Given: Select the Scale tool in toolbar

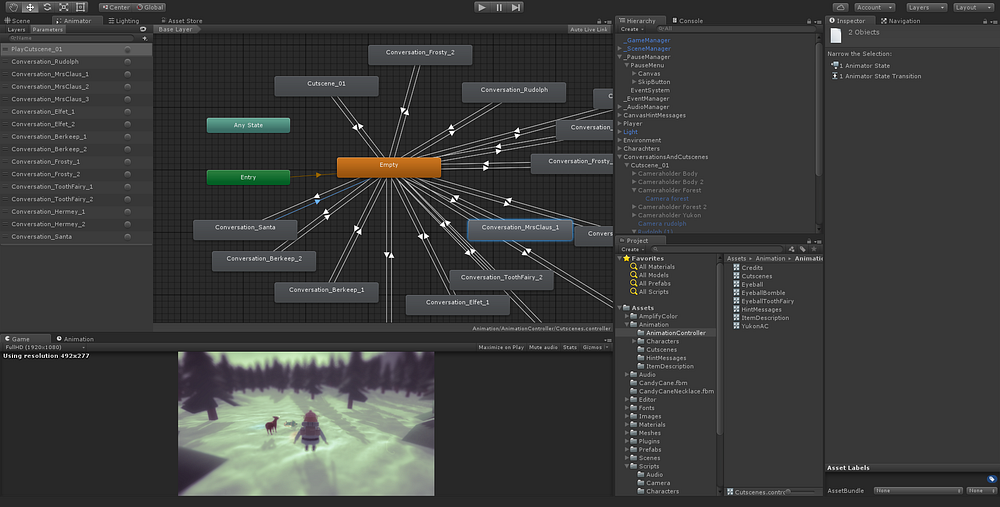Looking at the screenshot, I should click(64, 7).
